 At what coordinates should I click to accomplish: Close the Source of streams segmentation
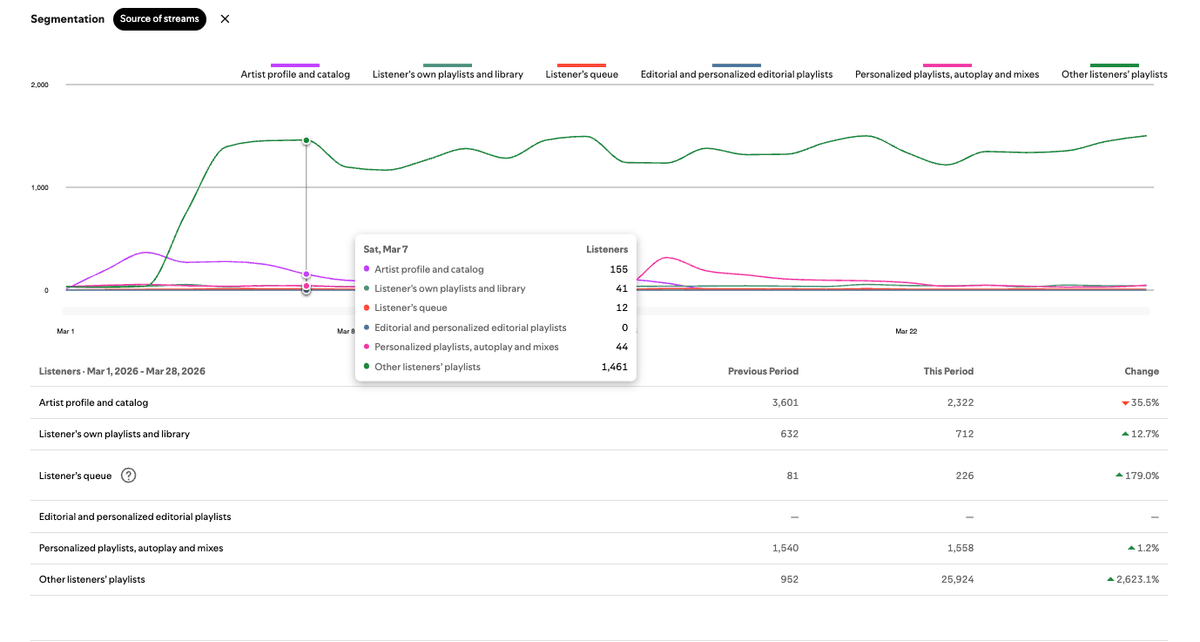pyautogui.click(x=225, y=19)
